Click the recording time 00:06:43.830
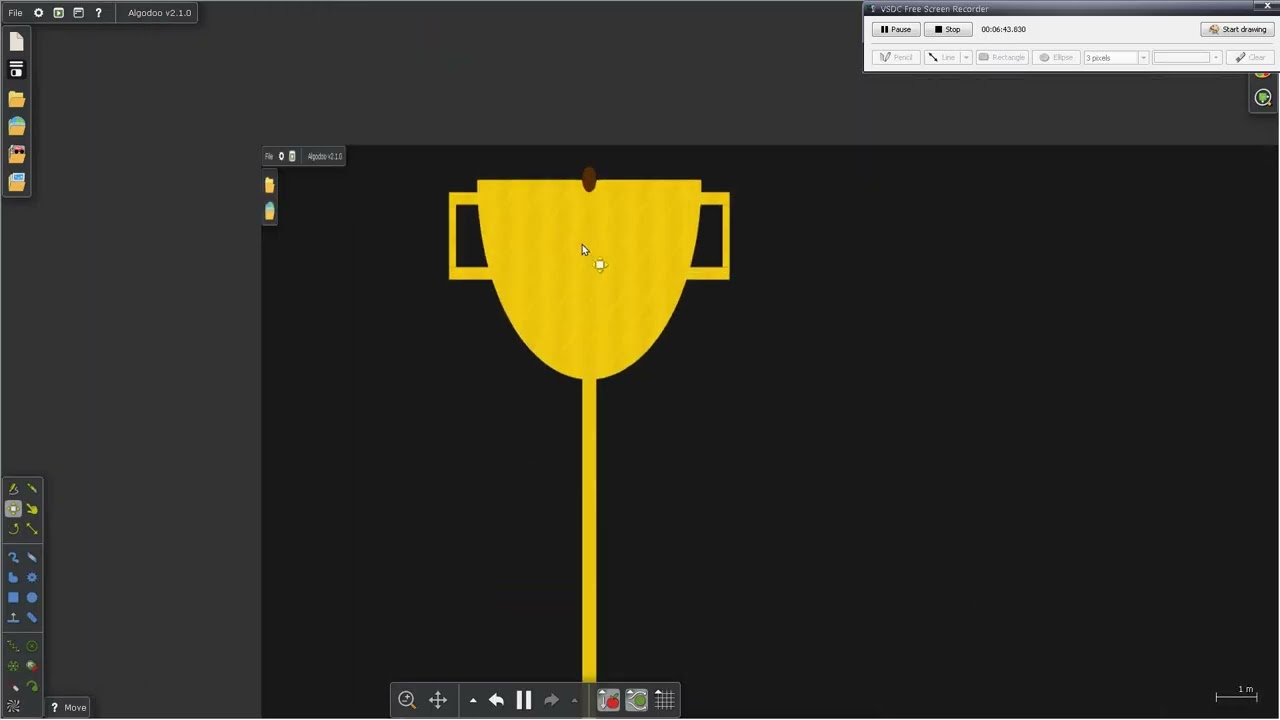Viewport: 1280px width, 720px height. (1003, 30)
